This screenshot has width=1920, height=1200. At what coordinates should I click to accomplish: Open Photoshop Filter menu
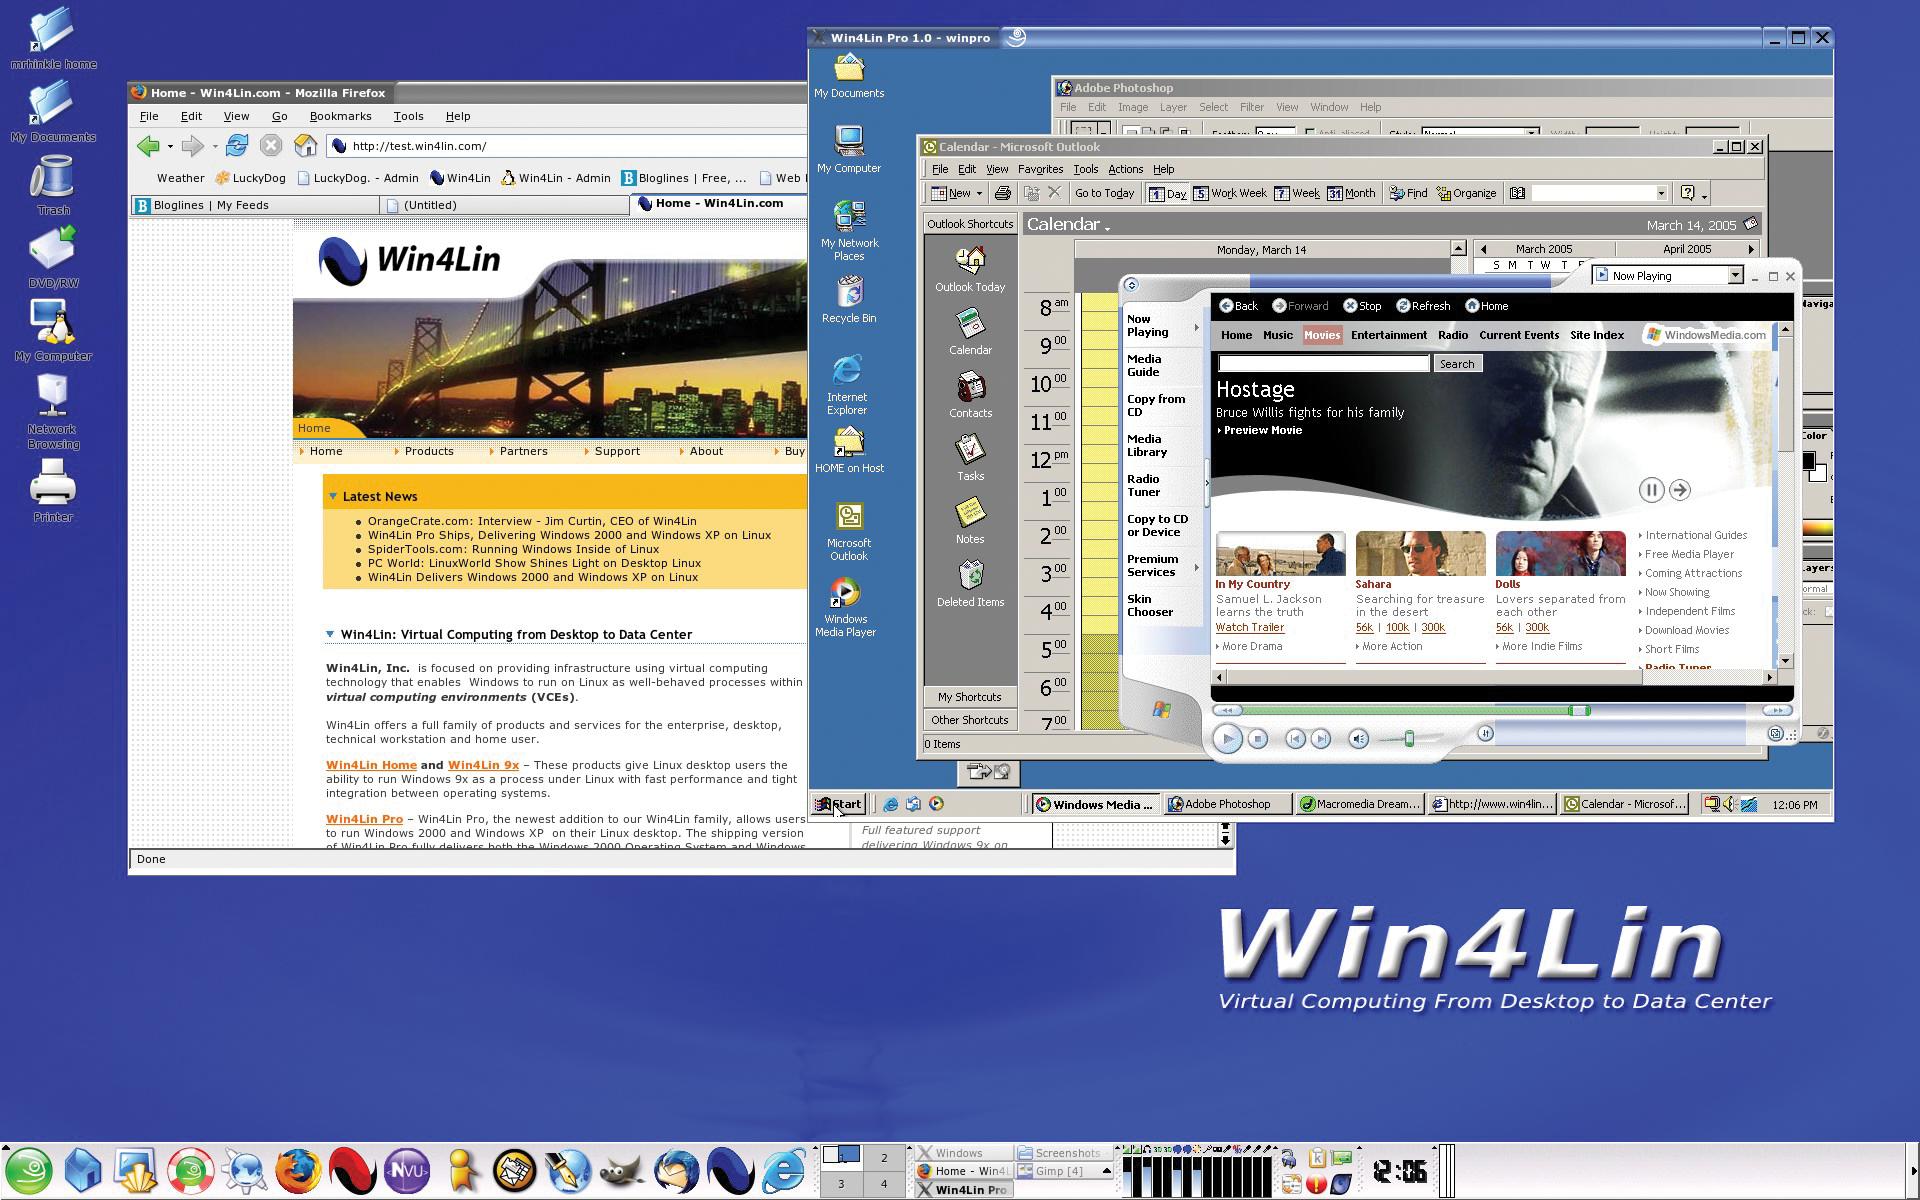click(1252, 107)
